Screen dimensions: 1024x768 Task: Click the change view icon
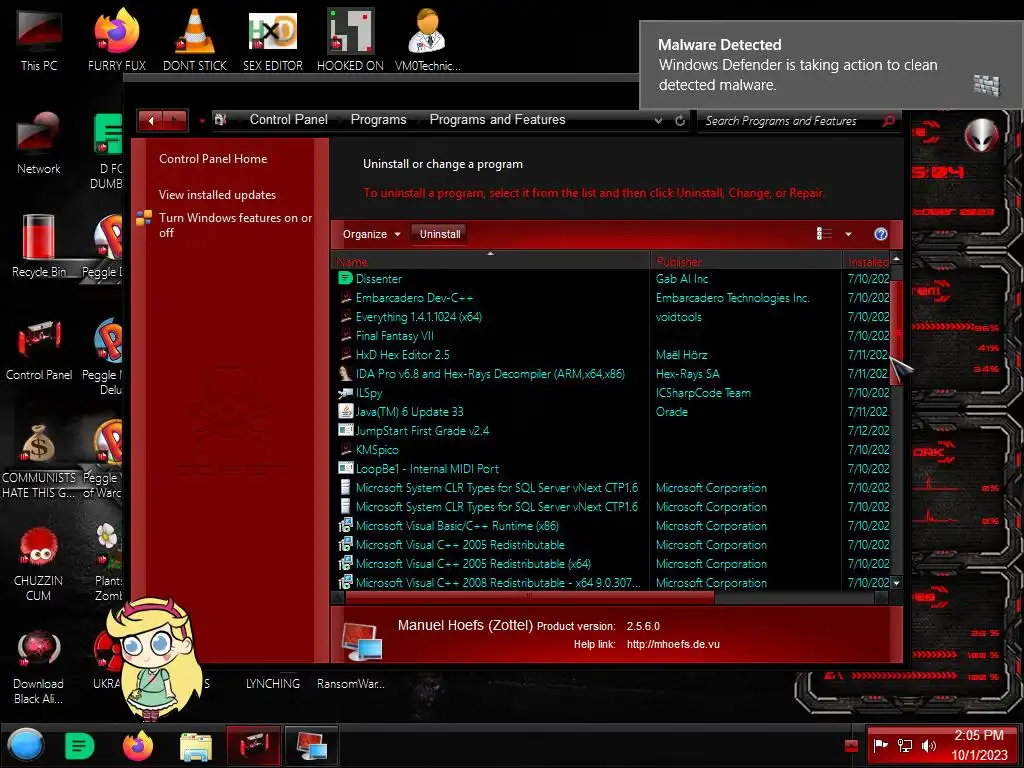824,234
